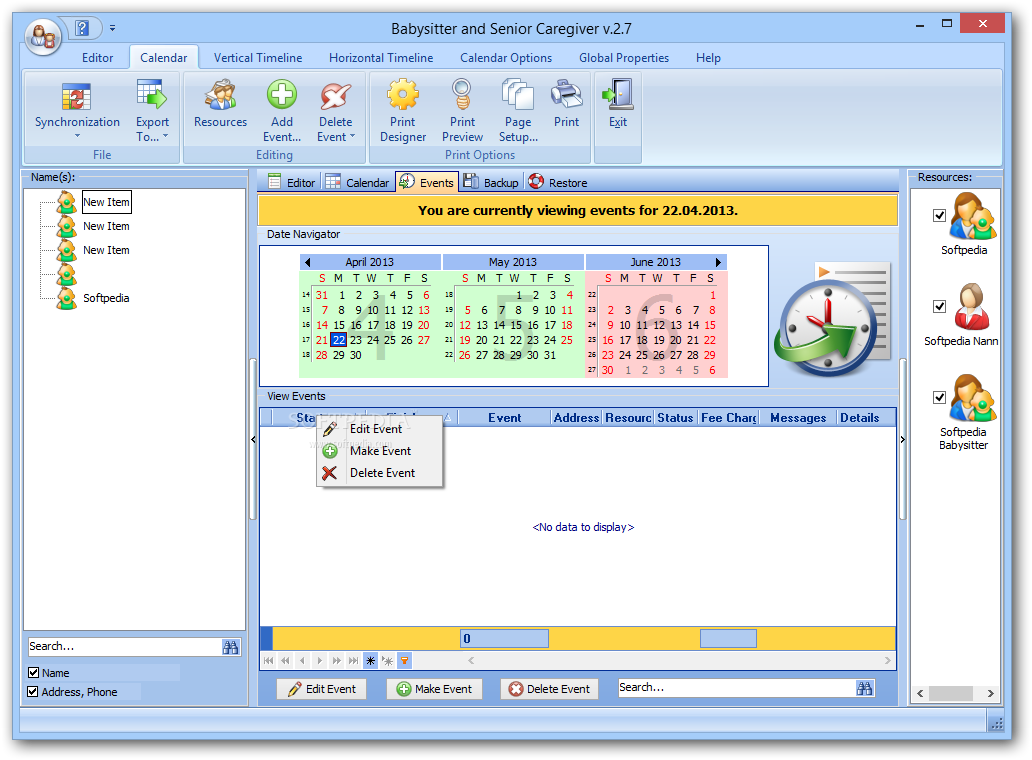The image size is (1032, 760).
Task: Click the Delete Event ribbon icon
Action: [336, 95]
